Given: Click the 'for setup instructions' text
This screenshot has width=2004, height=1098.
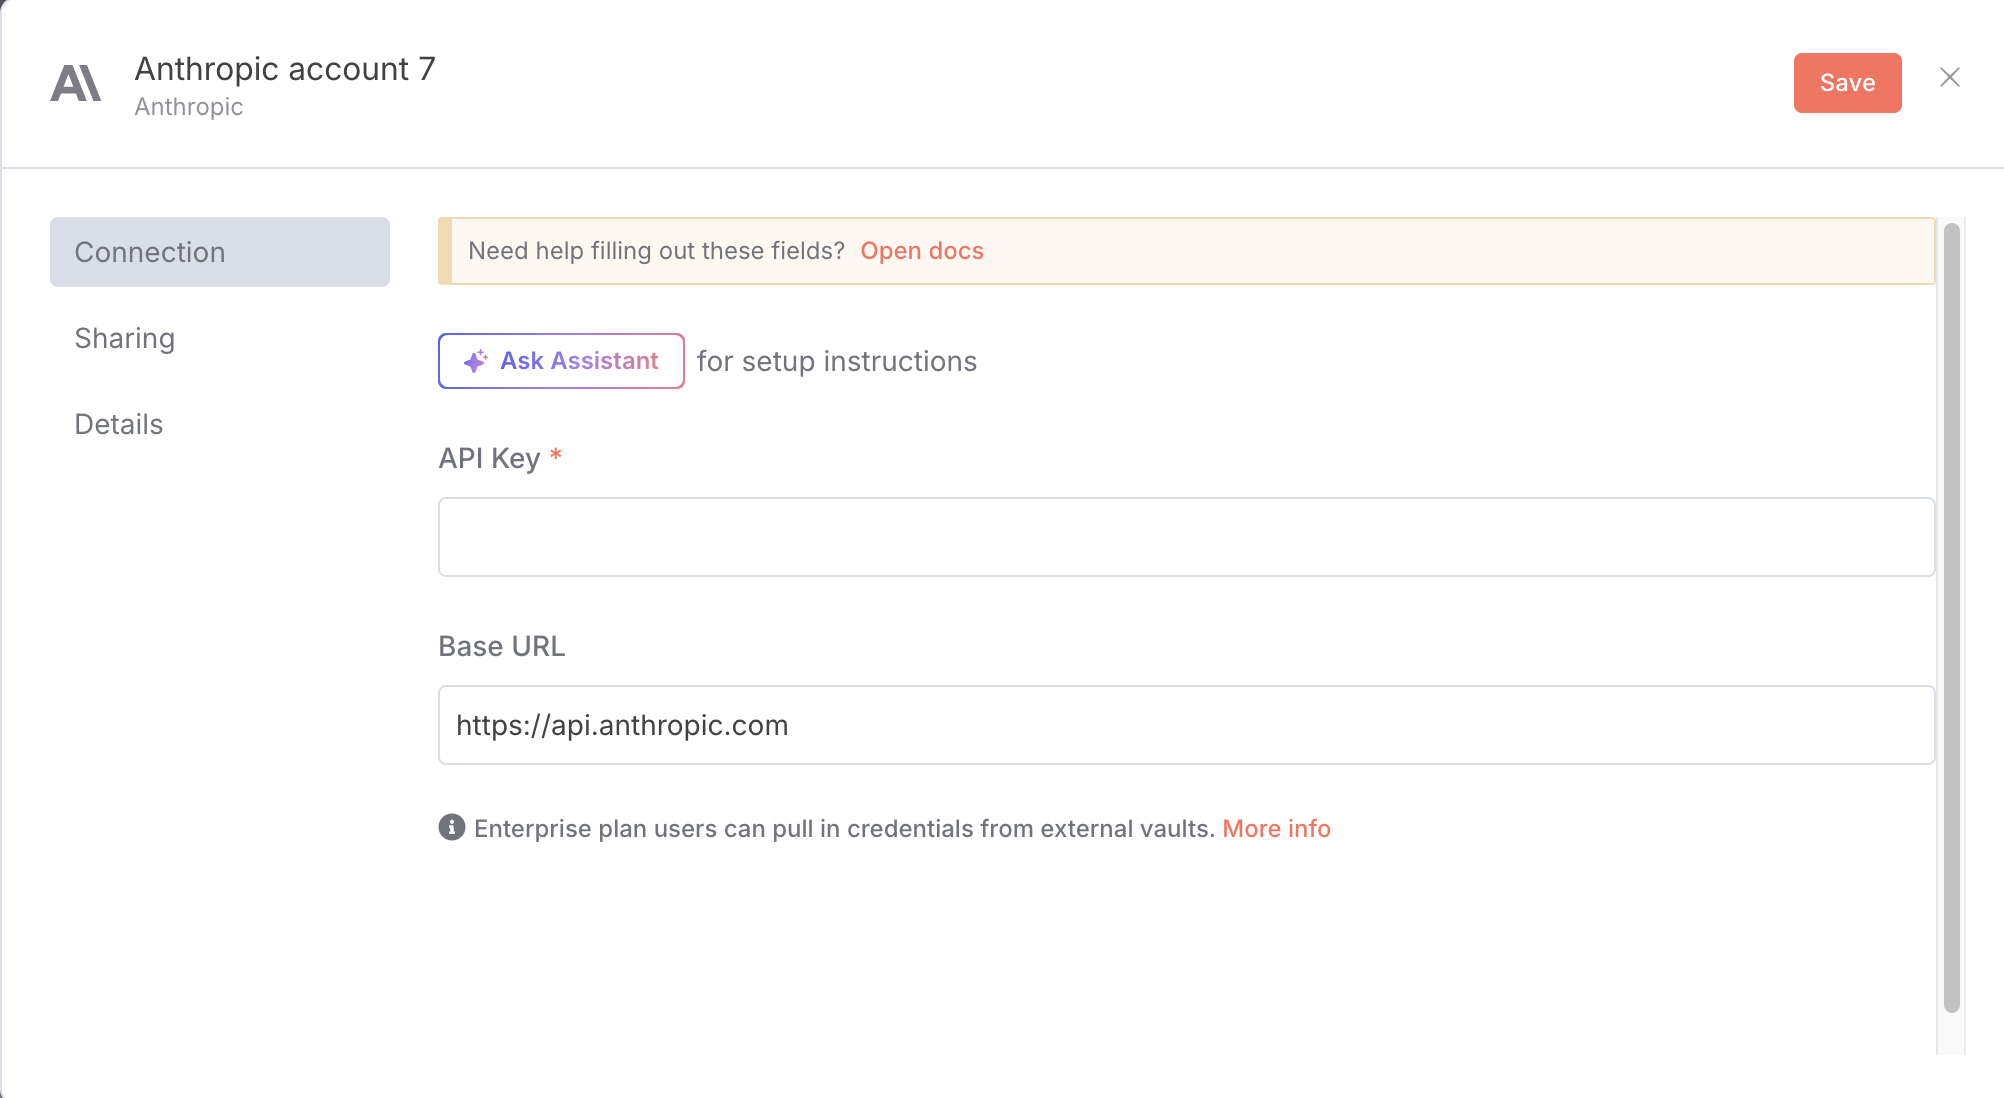Looking at the screenshot, I should click(x=836, y=361).
